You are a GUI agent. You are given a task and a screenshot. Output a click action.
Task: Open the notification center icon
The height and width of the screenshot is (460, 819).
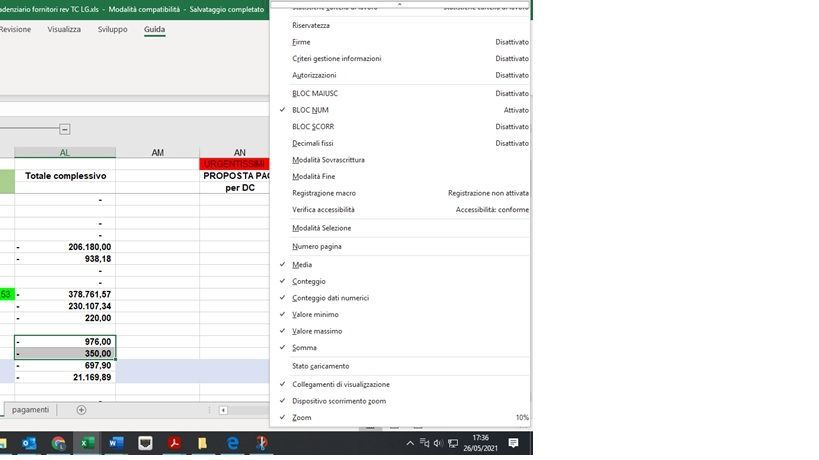coord(513,443)
